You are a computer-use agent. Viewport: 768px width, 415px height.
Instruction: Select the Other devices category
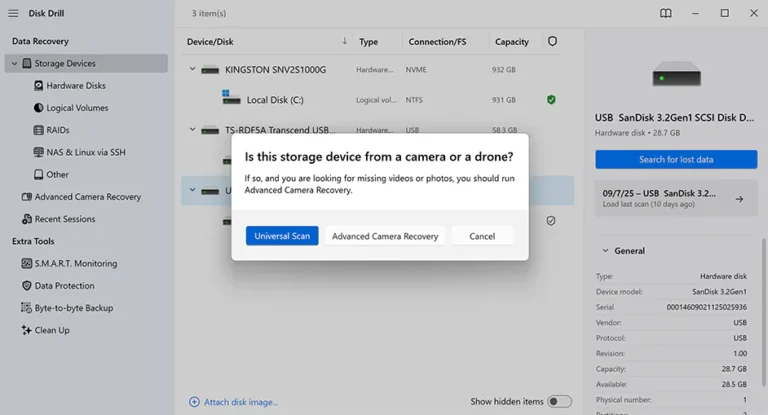(x=57, y=174)
